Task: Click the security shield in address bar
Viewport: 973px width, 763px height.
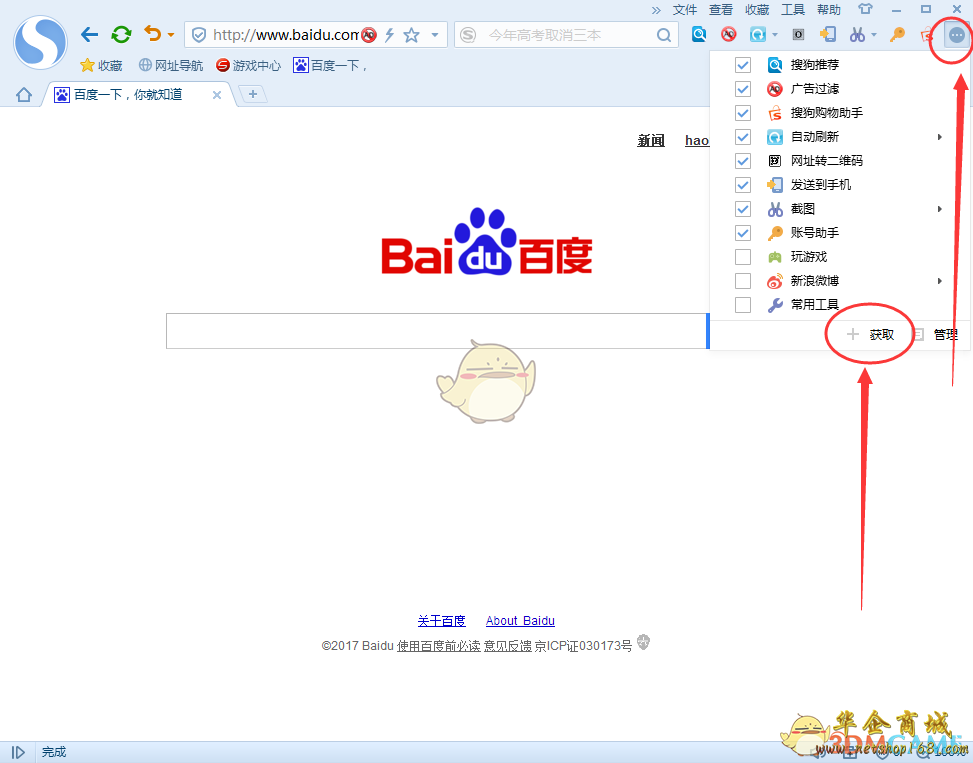Action: coord(199,35)
